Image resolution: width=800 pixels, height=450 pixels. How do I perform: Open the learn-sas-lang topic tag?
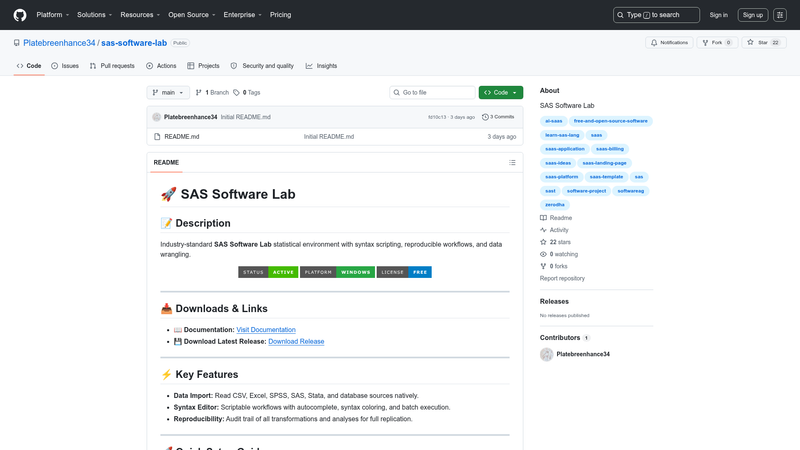tap(562, 135)
